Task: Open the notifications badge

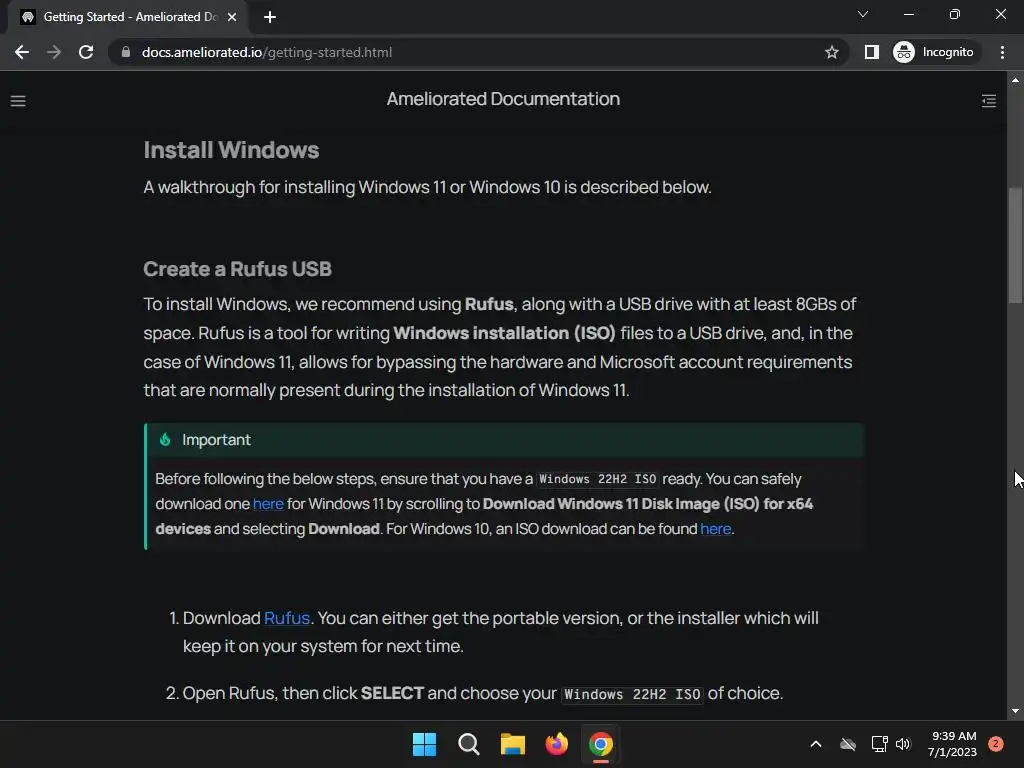Action: (996, 744)
